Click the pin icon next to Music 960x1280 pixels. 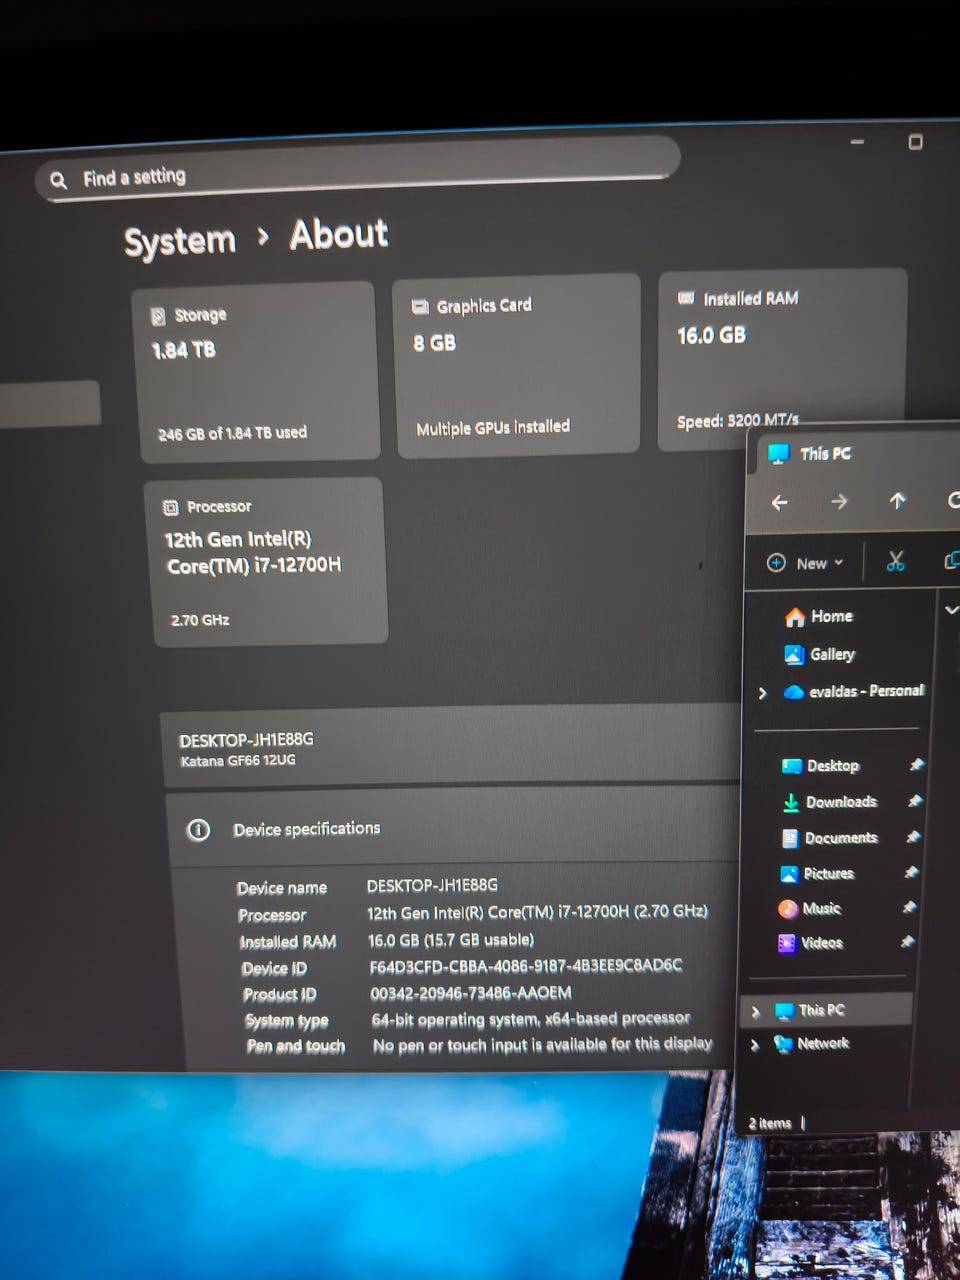(x=909, y=907)
